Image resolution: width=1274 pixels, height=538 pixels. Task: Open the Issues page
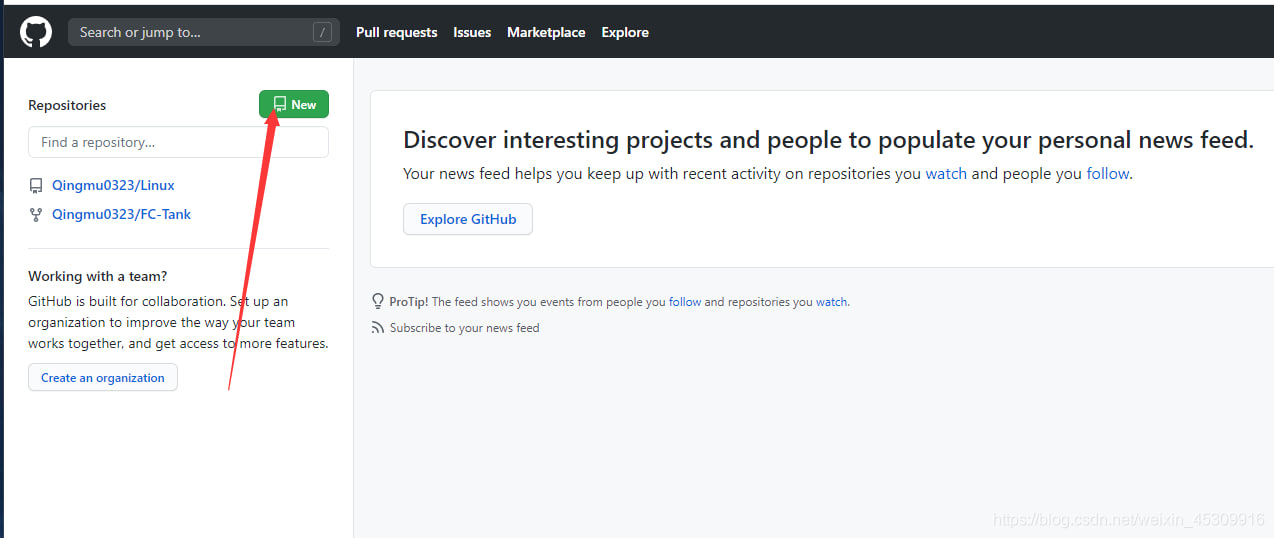point(472,32)
